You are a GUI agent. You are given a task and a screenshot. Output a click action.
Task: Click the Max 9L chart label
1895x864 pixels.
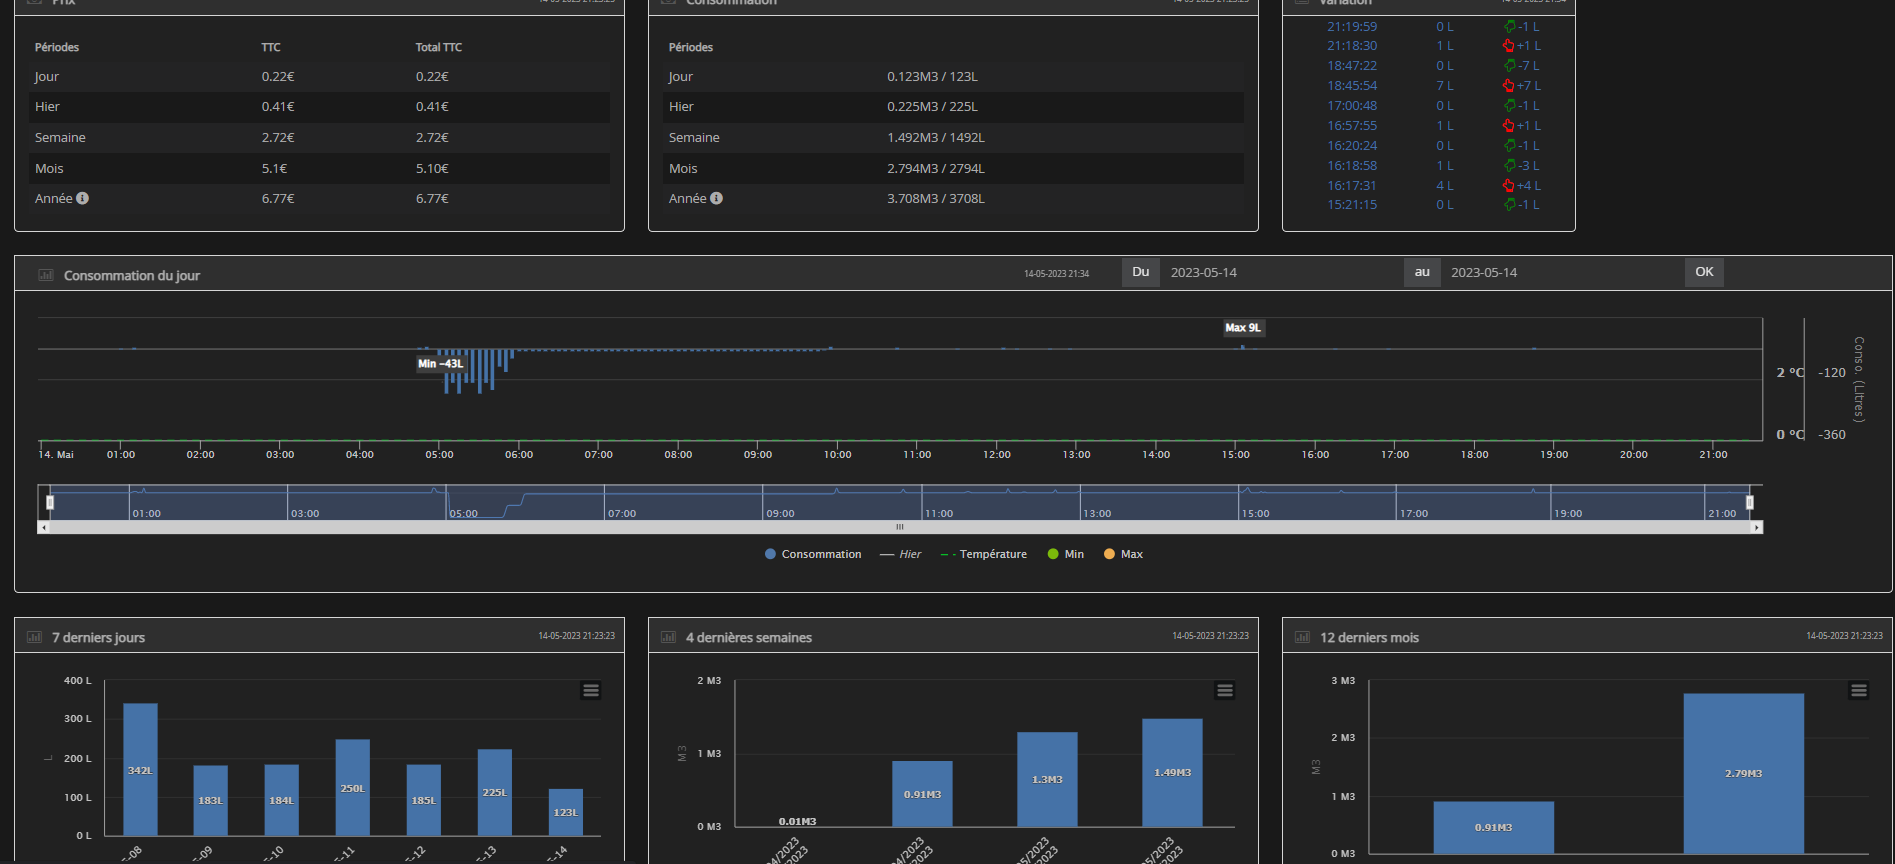coord(1244,328)
